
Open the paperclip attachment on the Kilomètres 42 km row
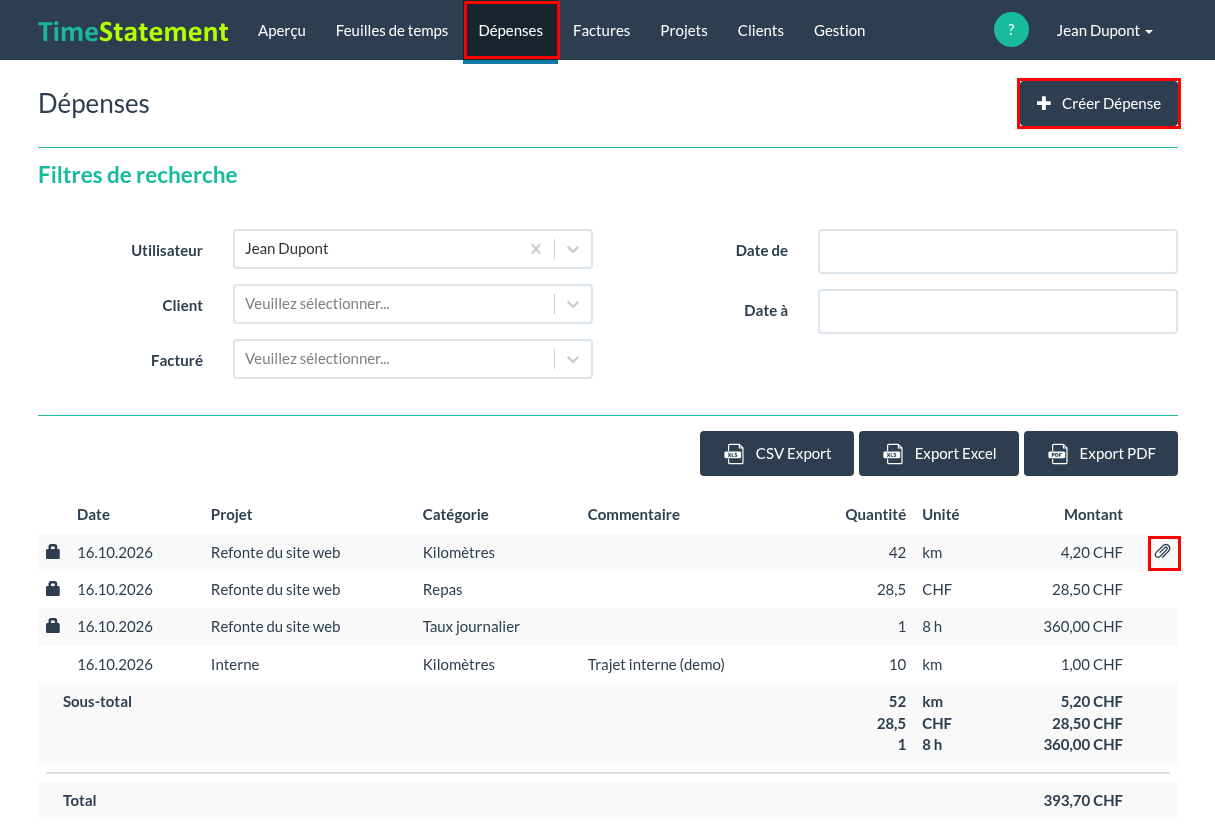tap(1163, 552)
